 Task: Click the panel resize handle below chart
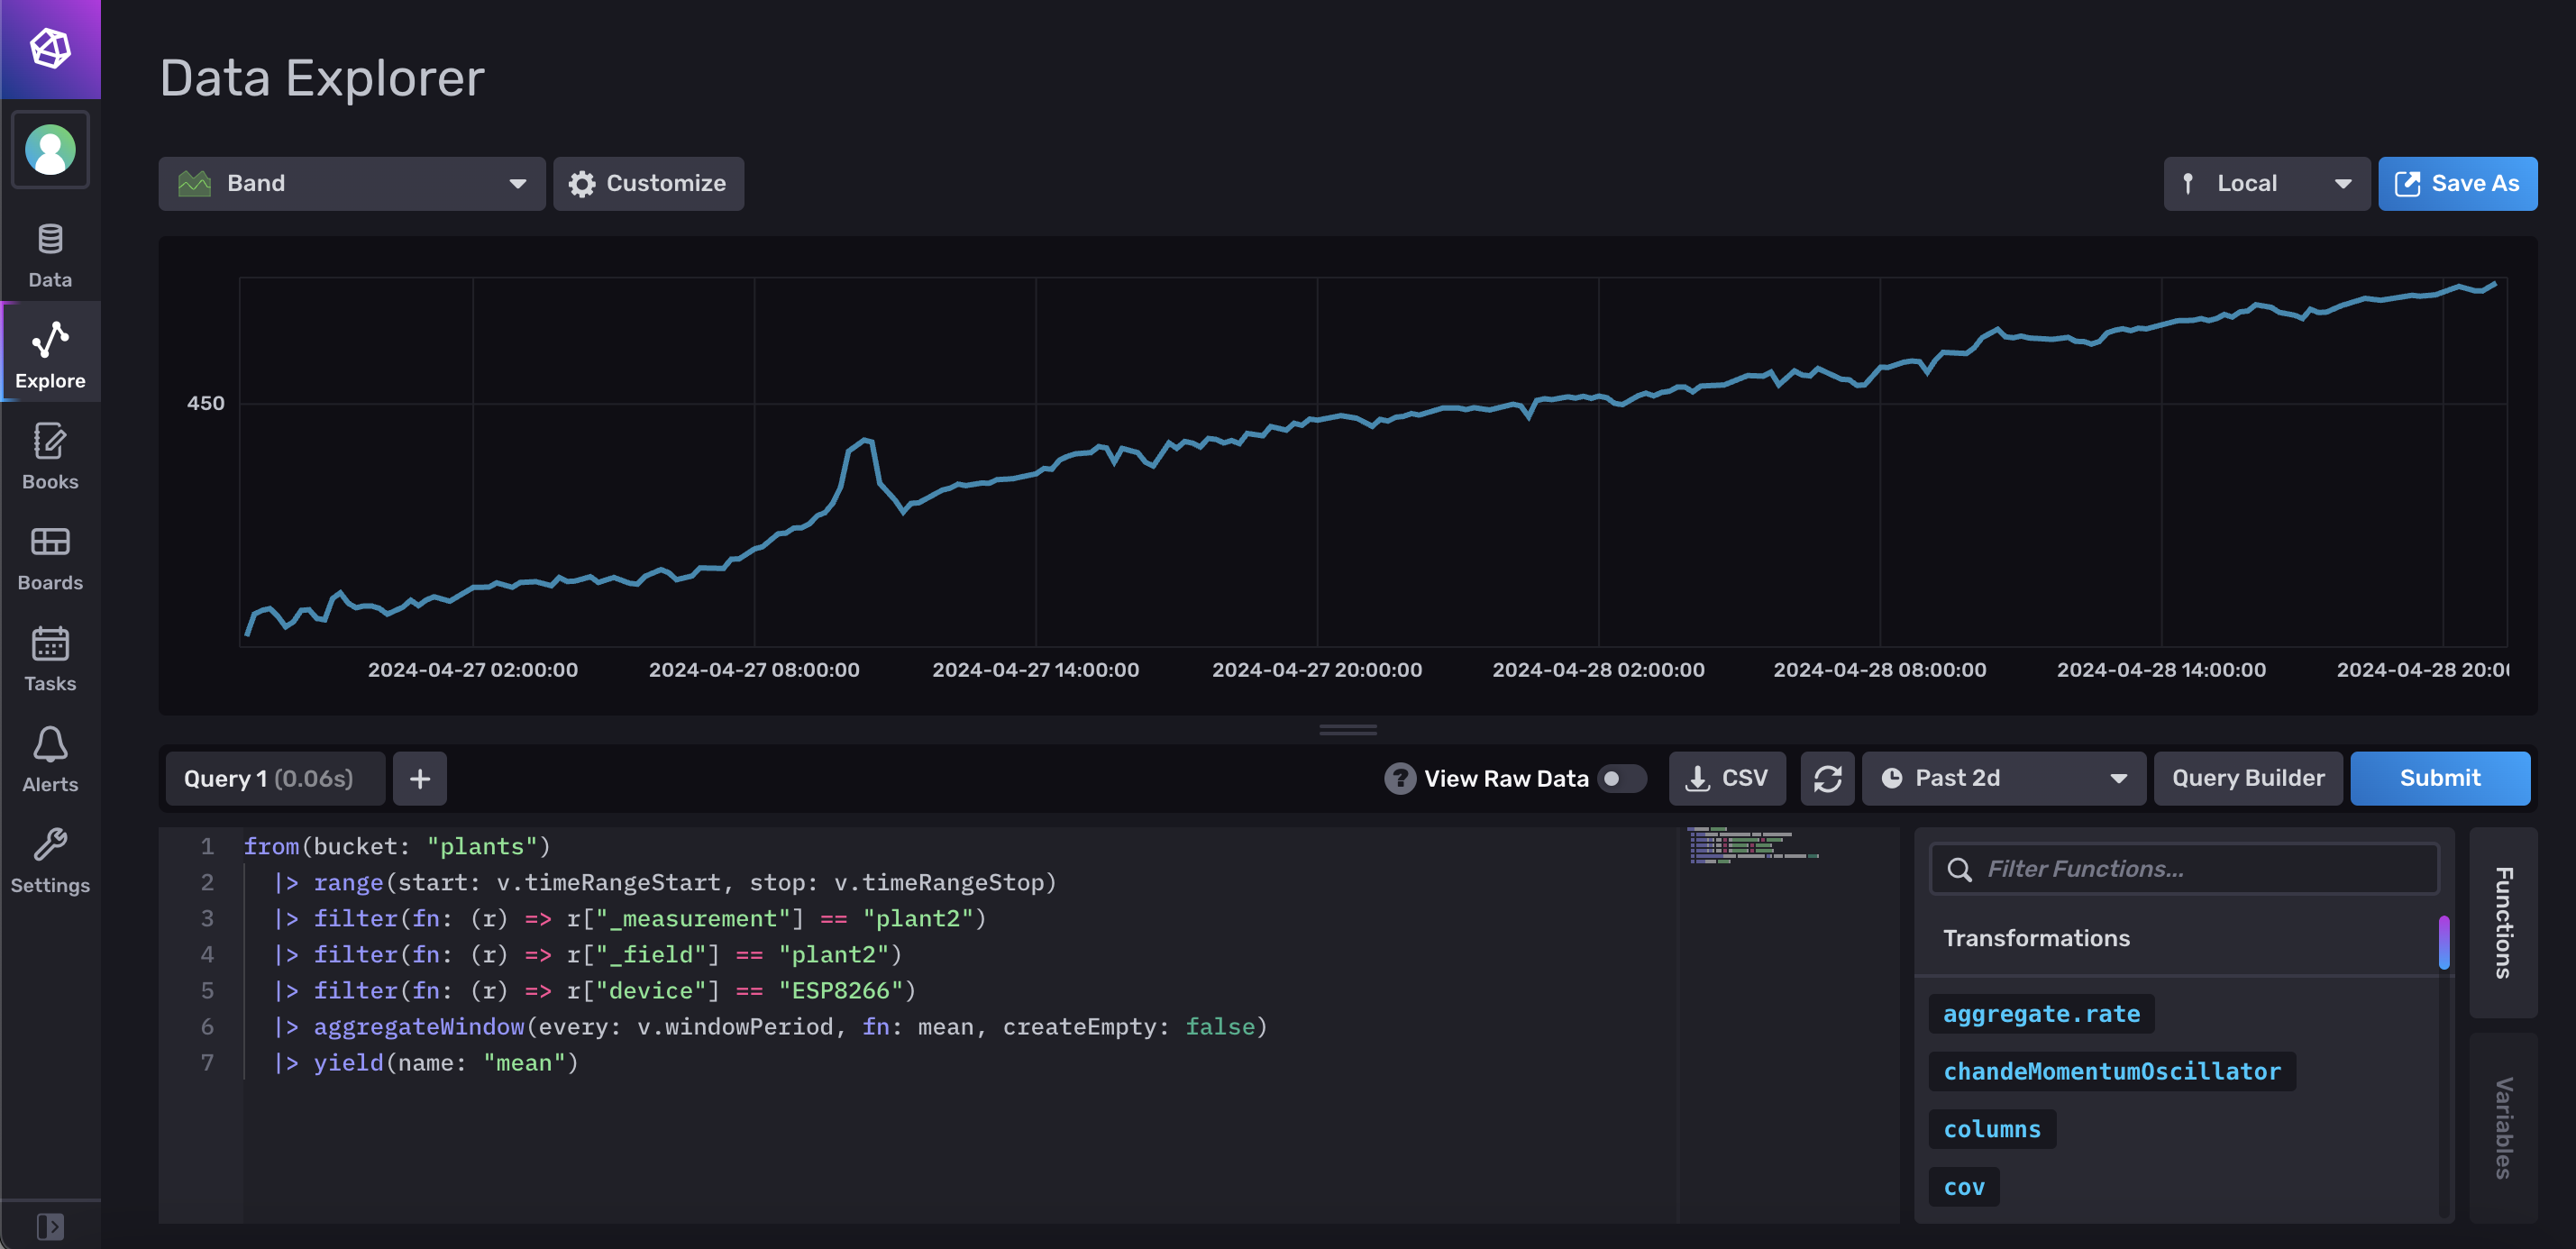point(1348,730)
